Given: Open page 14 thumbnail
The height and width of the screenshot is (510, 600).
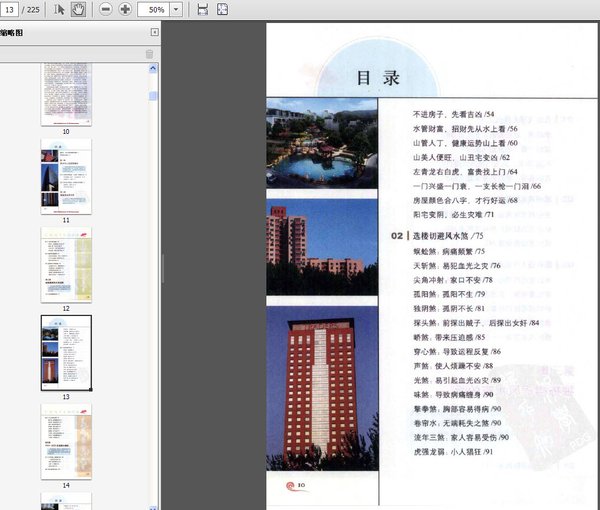Looking at the screenshot, I should (66, 442).
